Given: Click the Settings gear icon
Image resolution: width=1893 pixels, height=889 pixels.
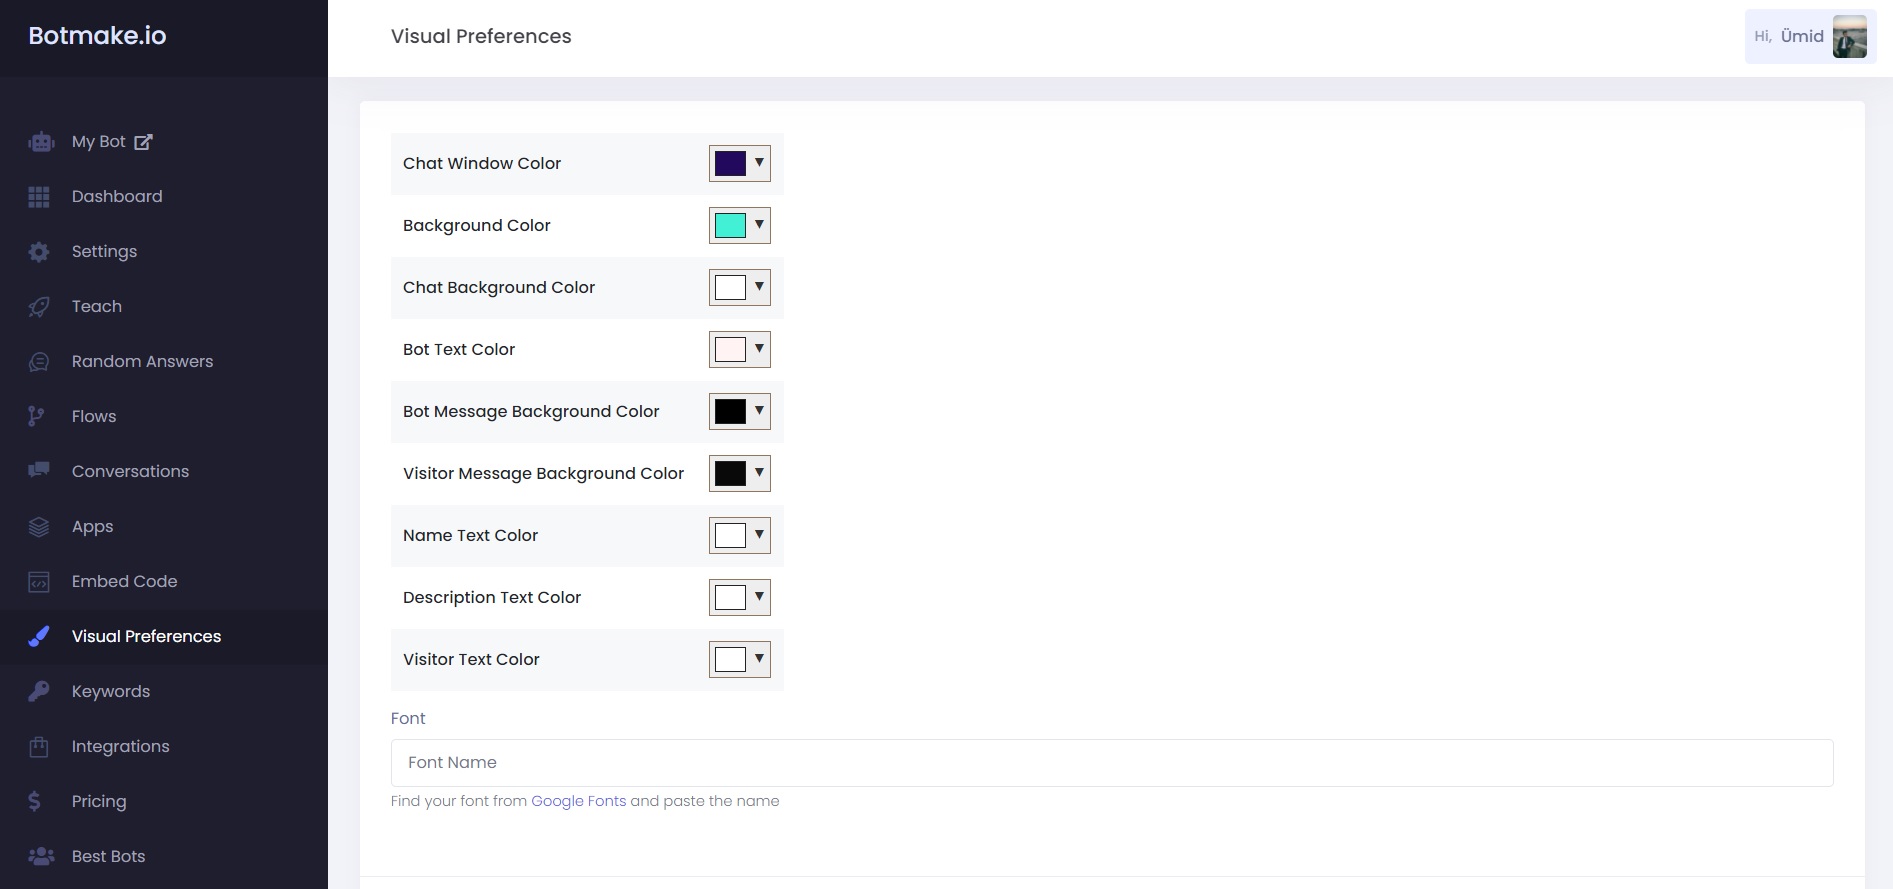Looking at the screenshot, I should click(x=39, y=252).
